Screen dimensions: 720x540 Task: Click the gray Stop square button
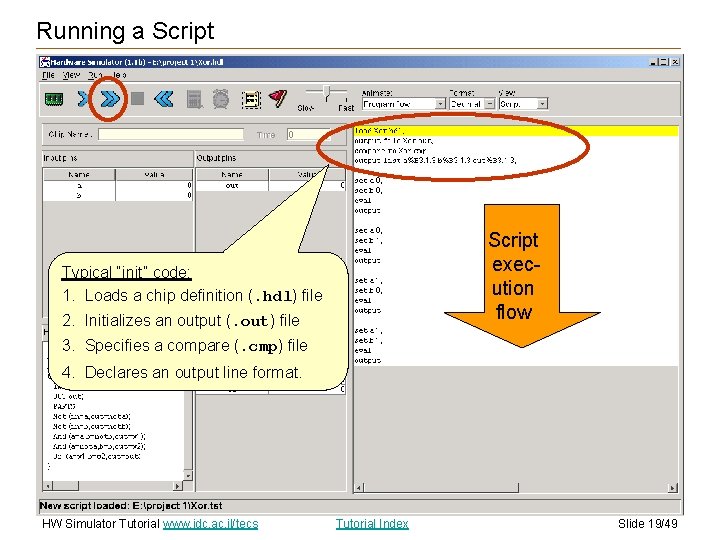(x=137, y=99)
